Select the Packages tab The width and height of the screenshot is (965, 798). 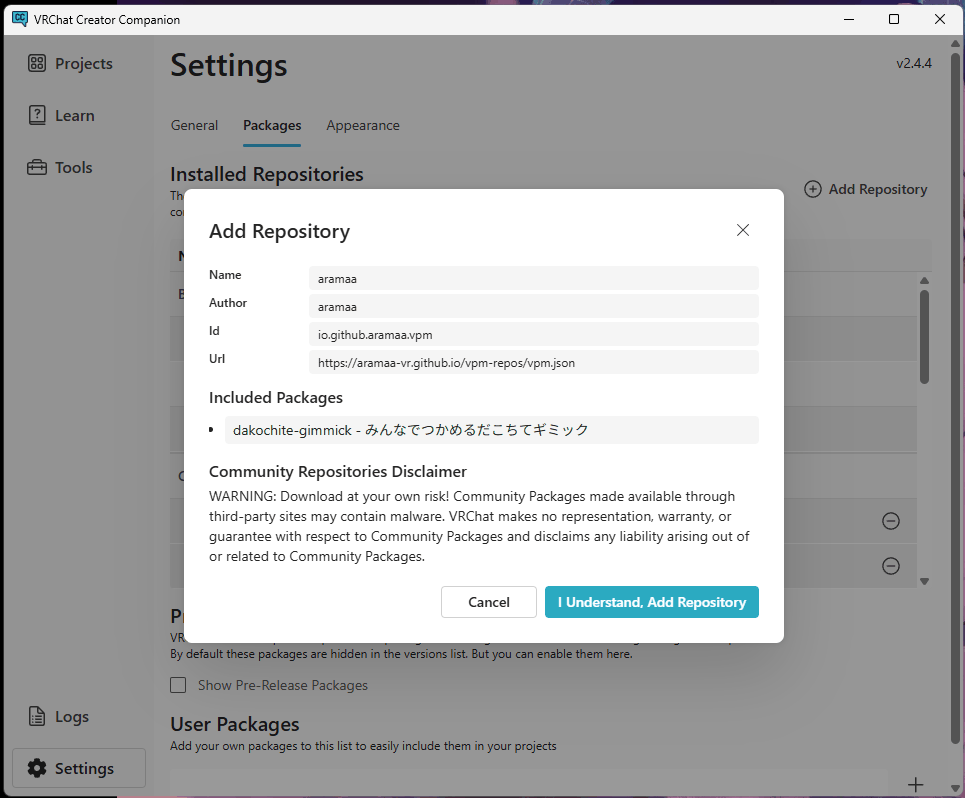tap(271, 126)
